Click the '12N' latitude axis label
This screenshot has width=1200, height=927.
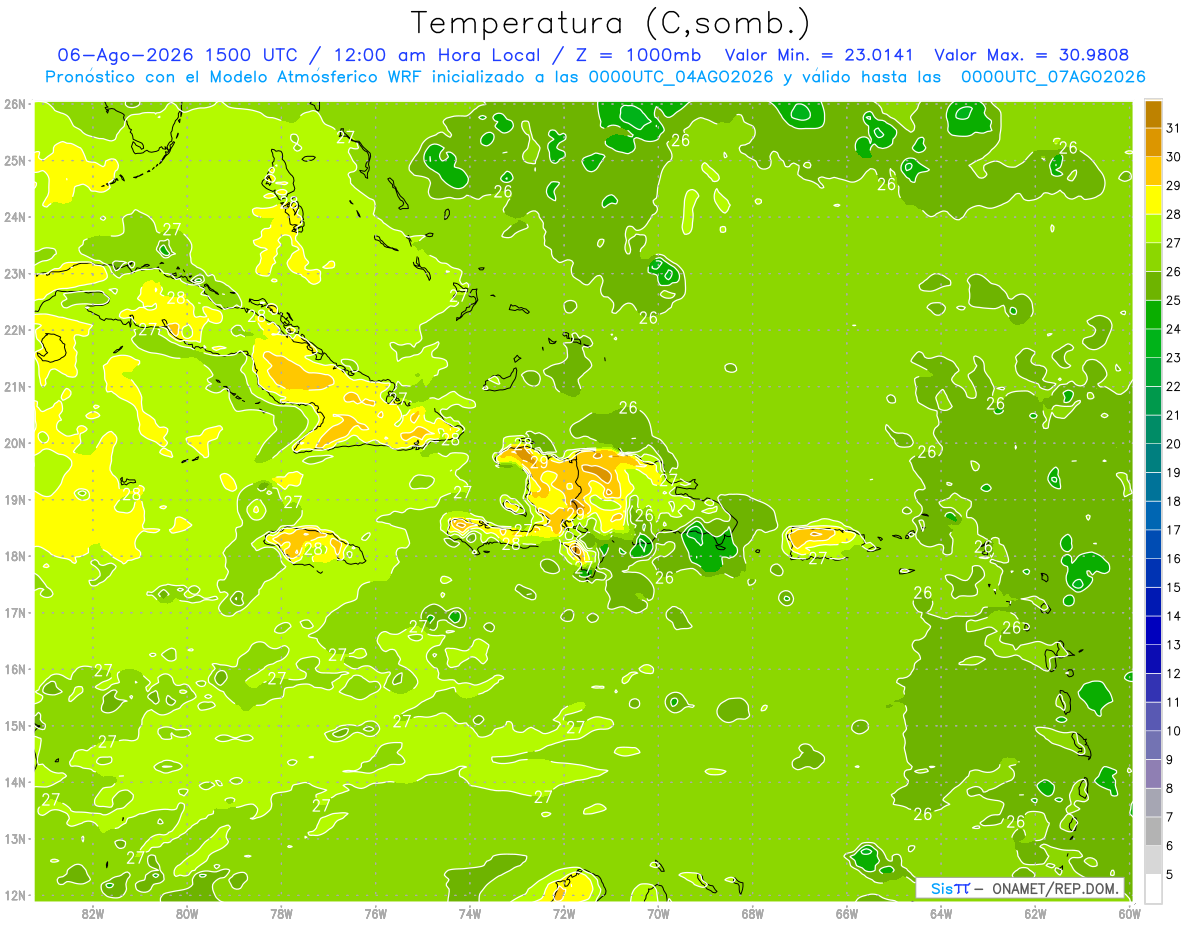point(15,895)
